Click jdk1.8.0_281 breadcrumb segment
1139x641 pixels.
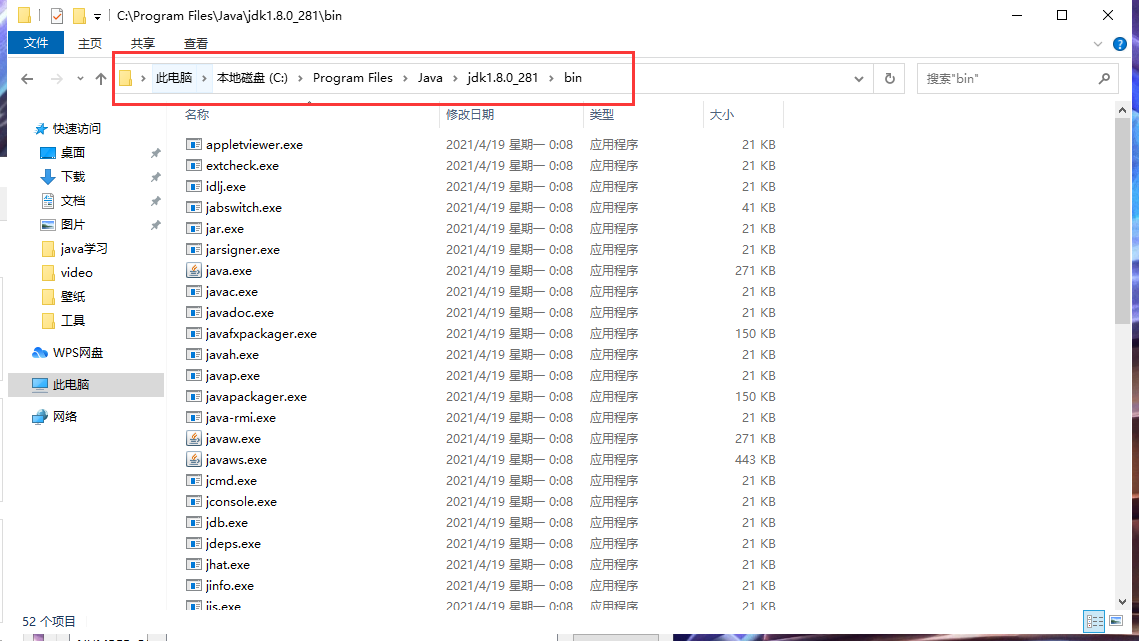[503, 78]
